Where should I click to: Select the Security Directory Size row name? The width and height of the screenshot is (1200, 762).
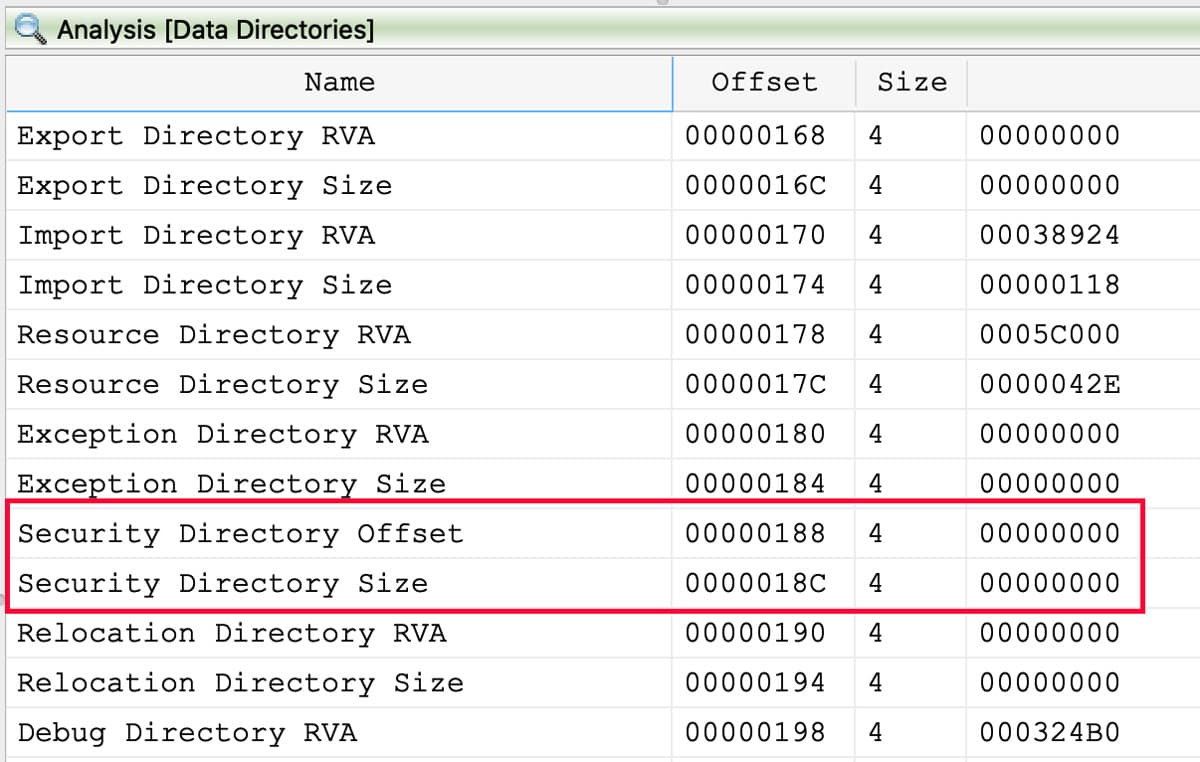[x=222, y=583]
